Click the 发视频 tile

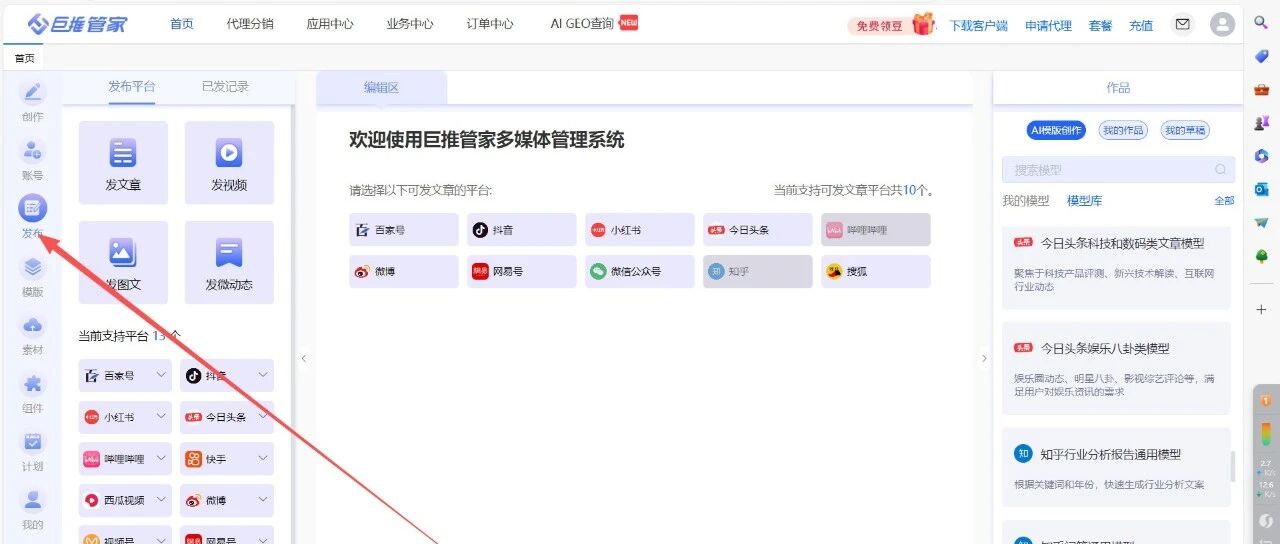pos(229,163)
